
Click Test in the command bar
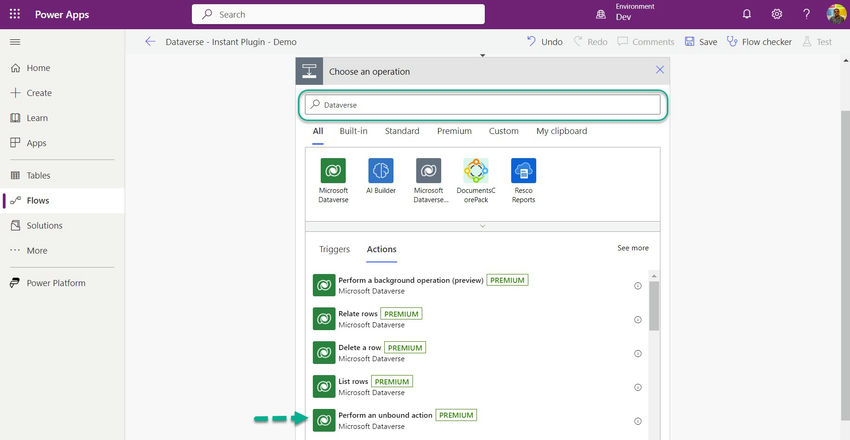[817, 42]
